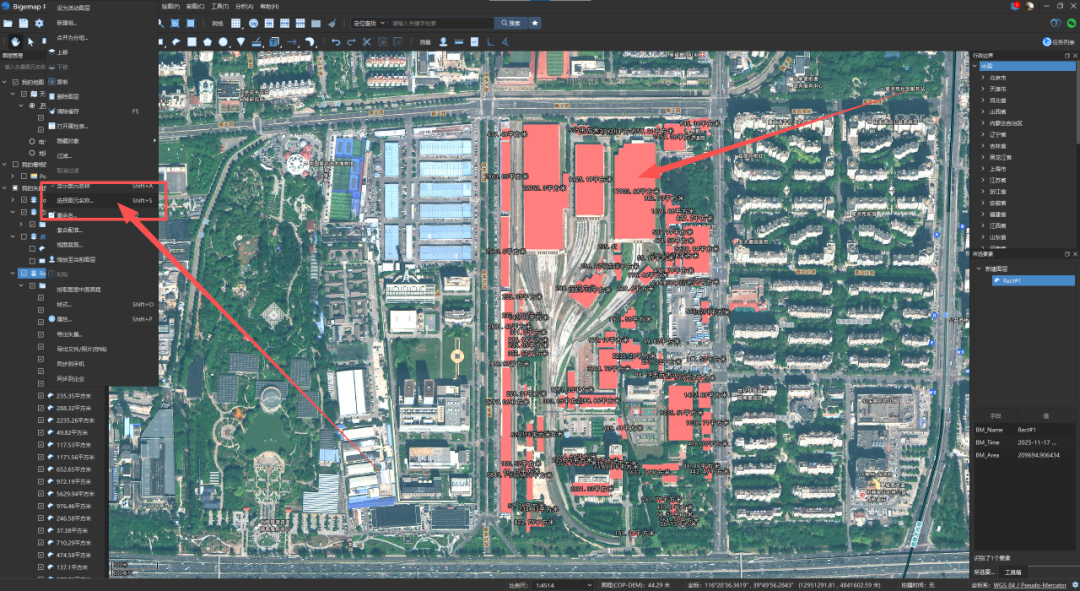Screen dimensions: 1080x591
Task: Toggle checkbox for 652.65平方米 item
Action: (41, 469)
